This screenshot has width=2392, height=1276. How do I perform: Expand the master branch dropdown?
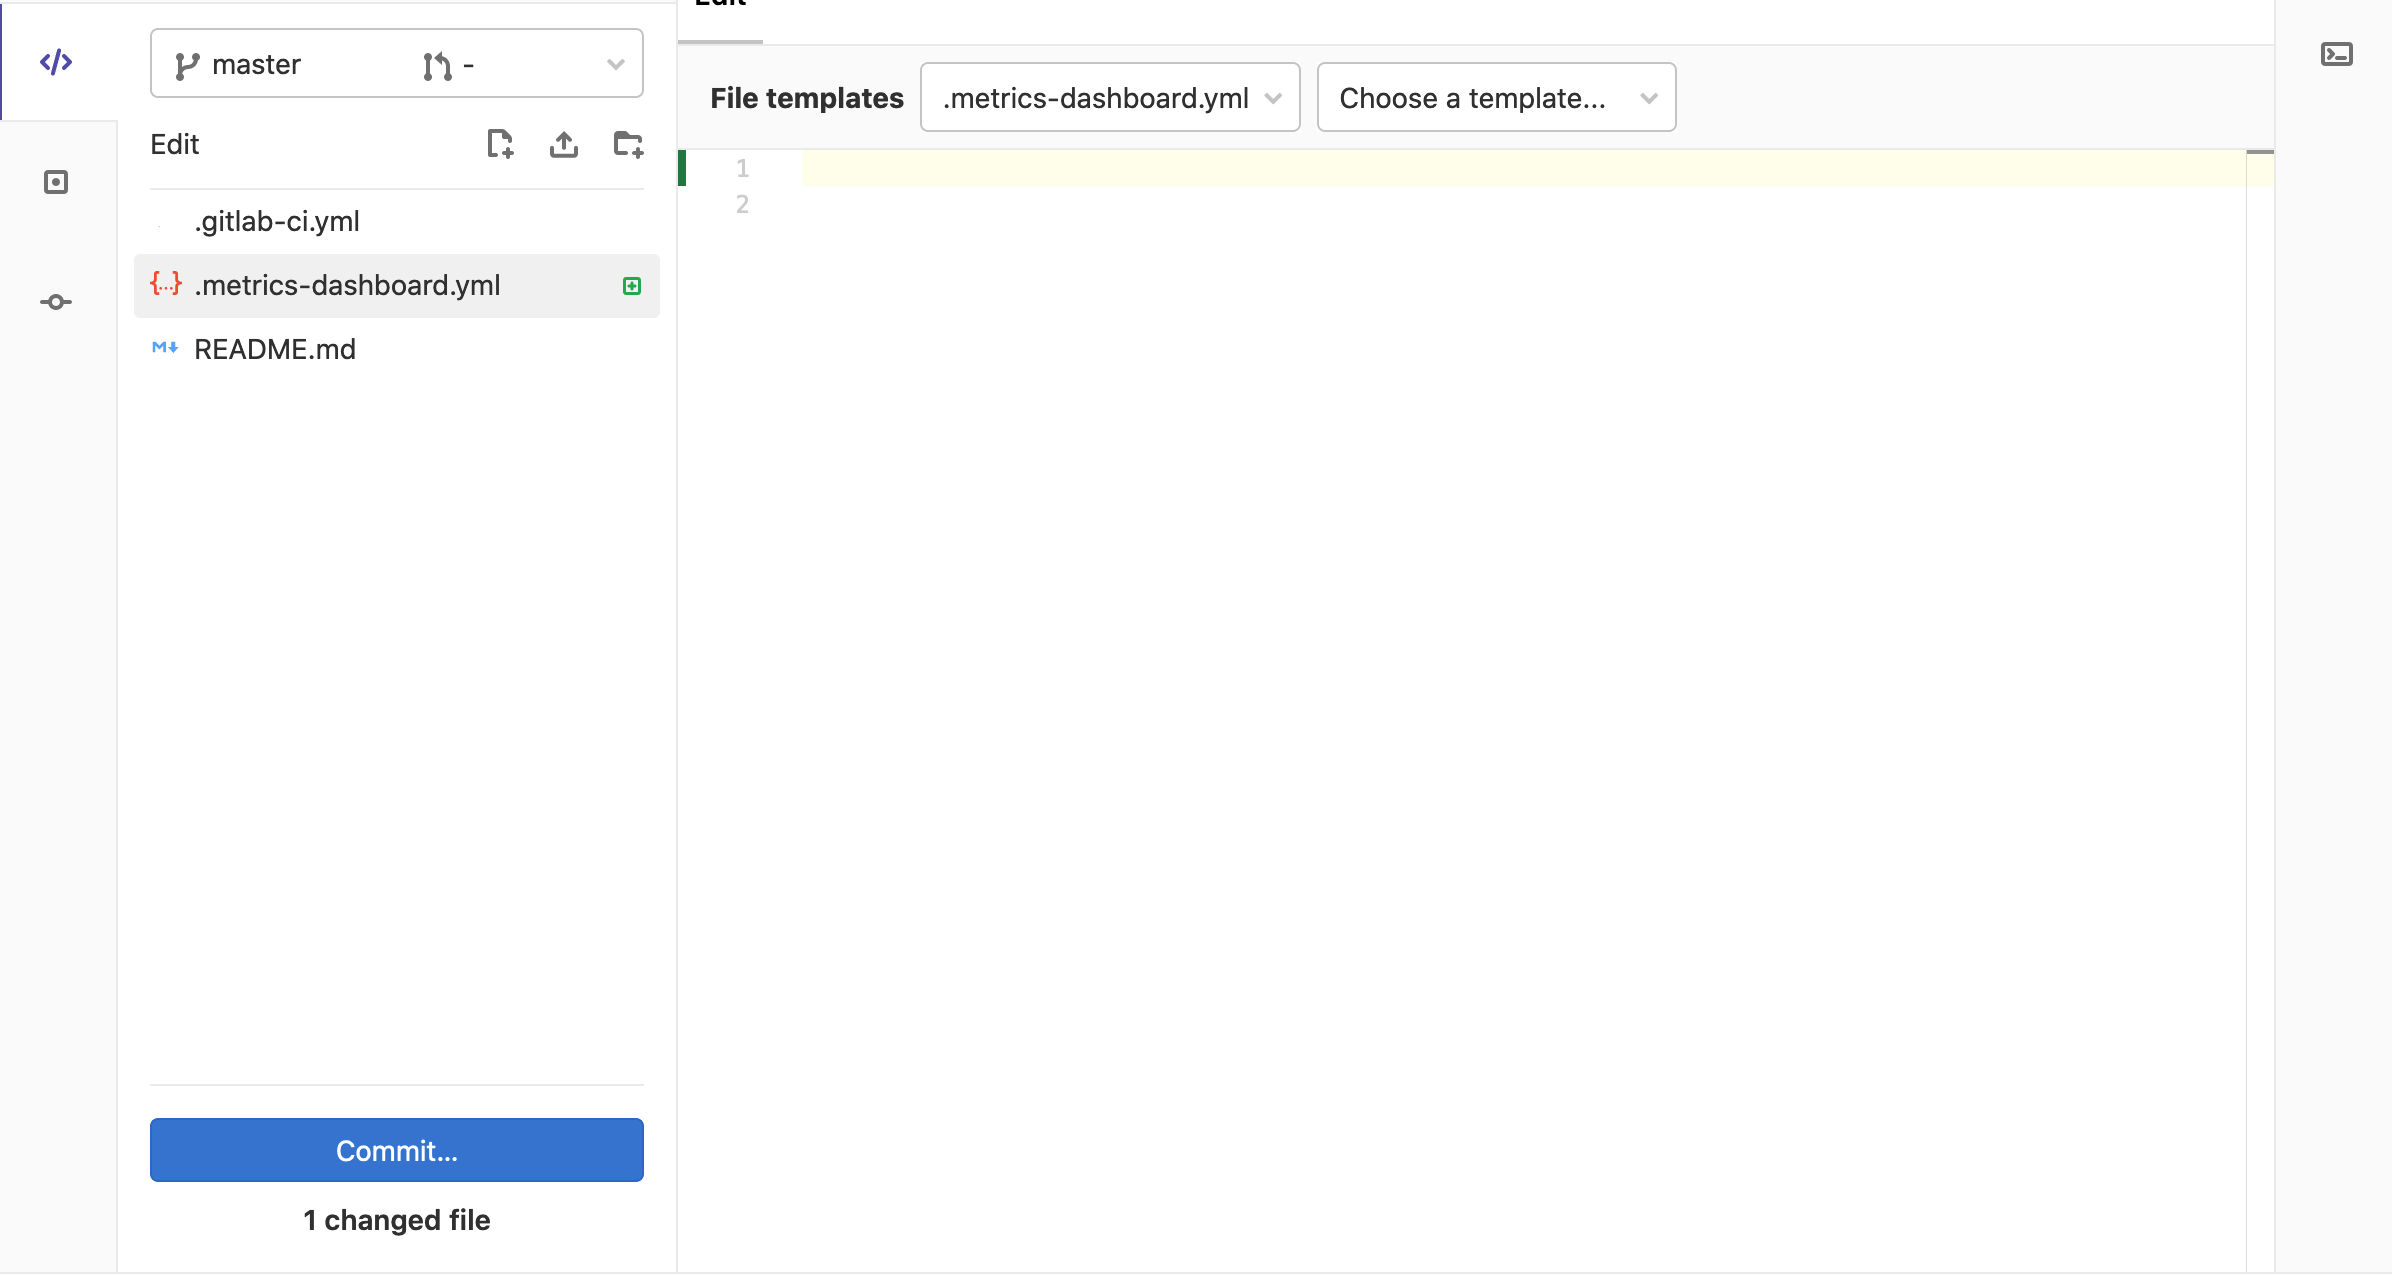[614, 63]
